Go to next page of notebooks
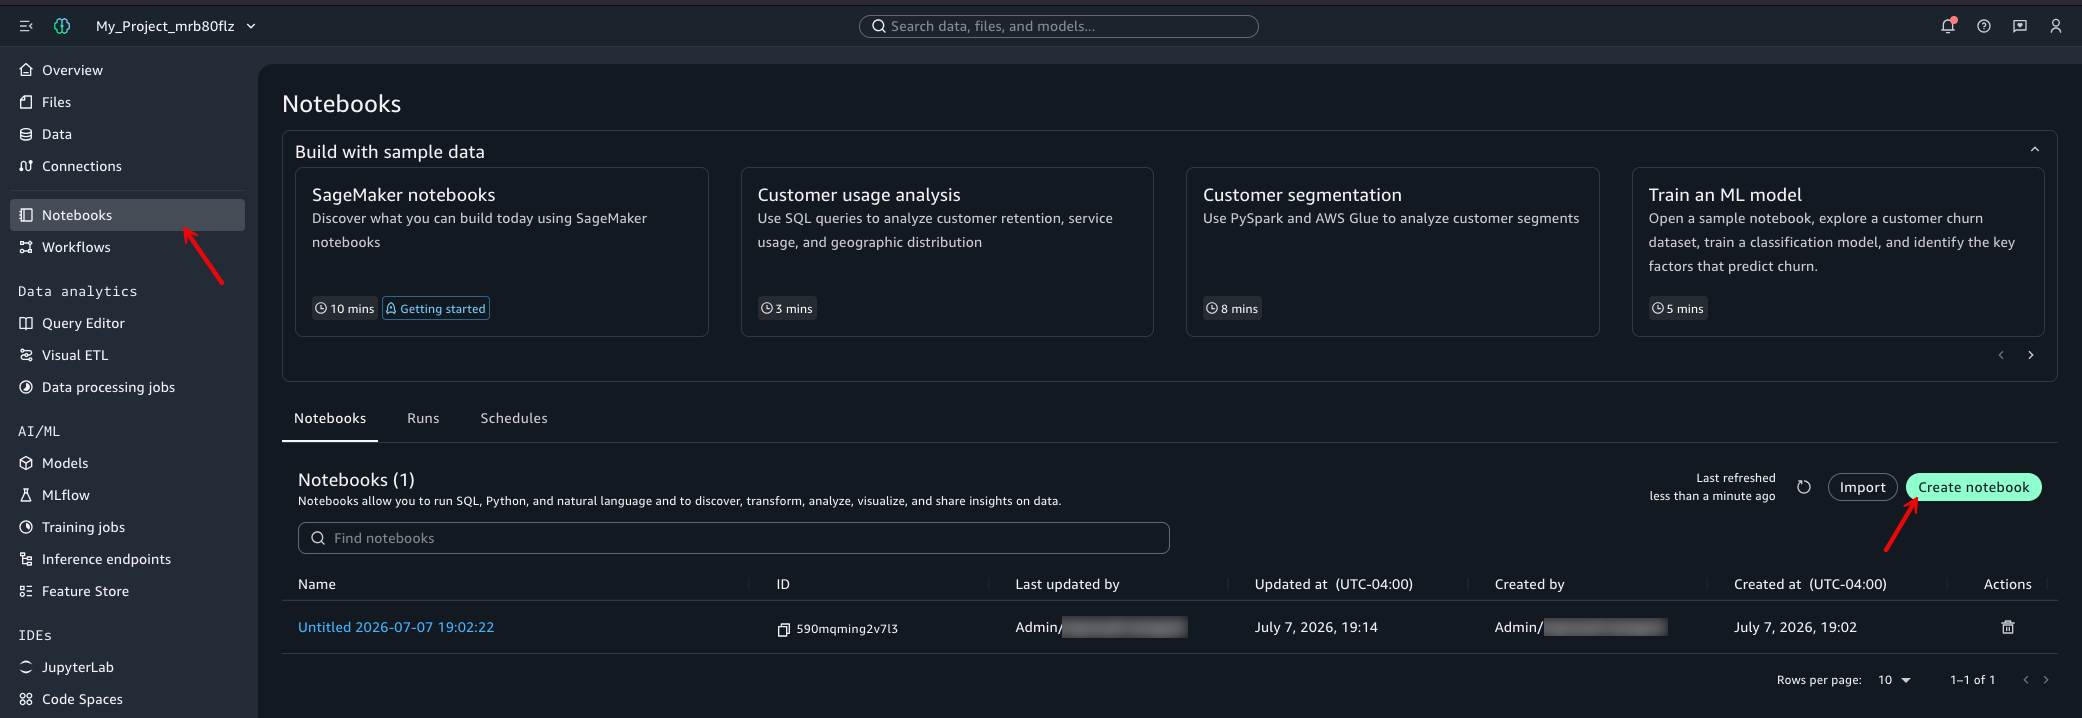This screenshot has width=2082, height=718. pos(2046,680)
